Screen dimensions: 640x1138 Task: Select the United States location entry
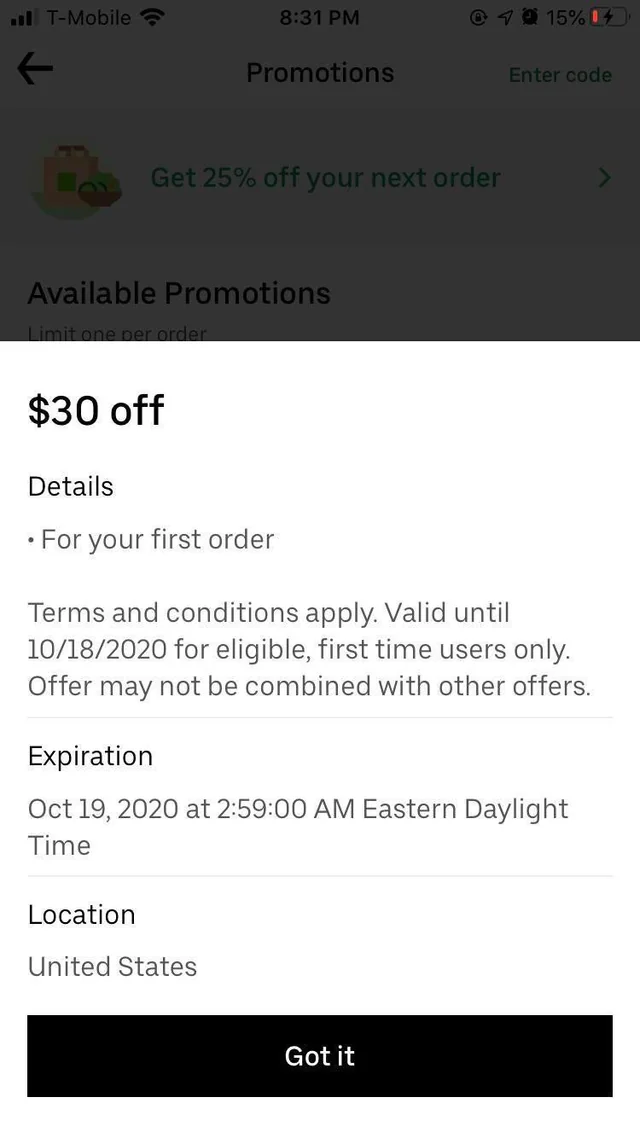click(x=112, y=966)
